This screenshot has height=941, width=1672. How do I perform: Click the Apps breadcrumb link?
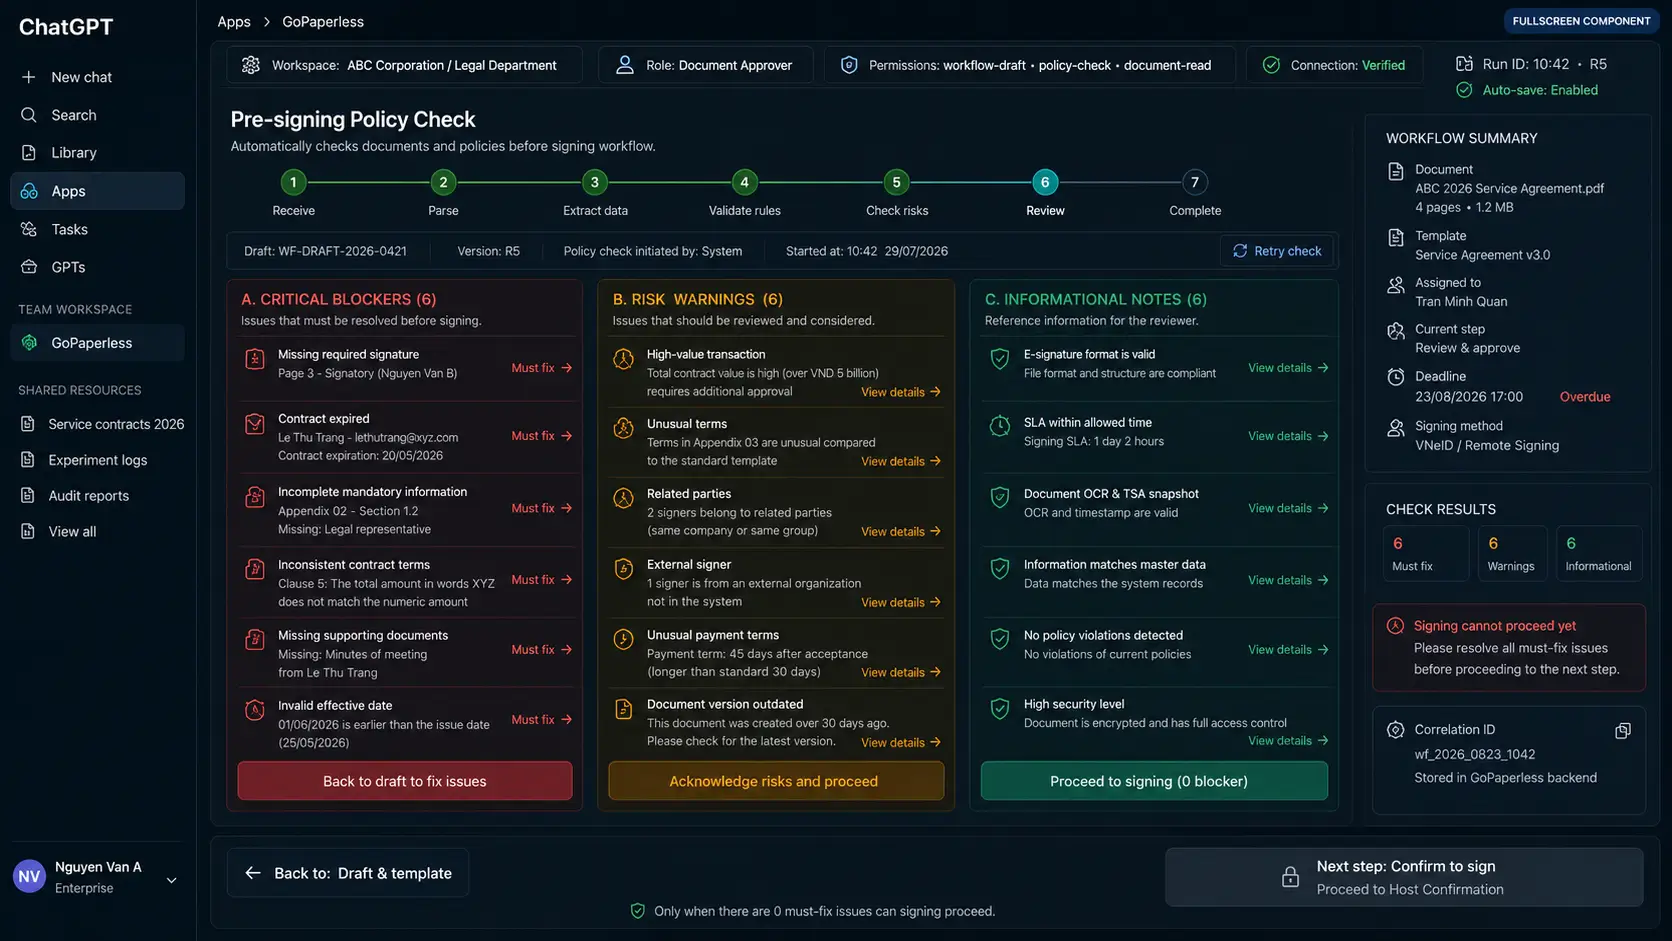(x=234, y=21)
